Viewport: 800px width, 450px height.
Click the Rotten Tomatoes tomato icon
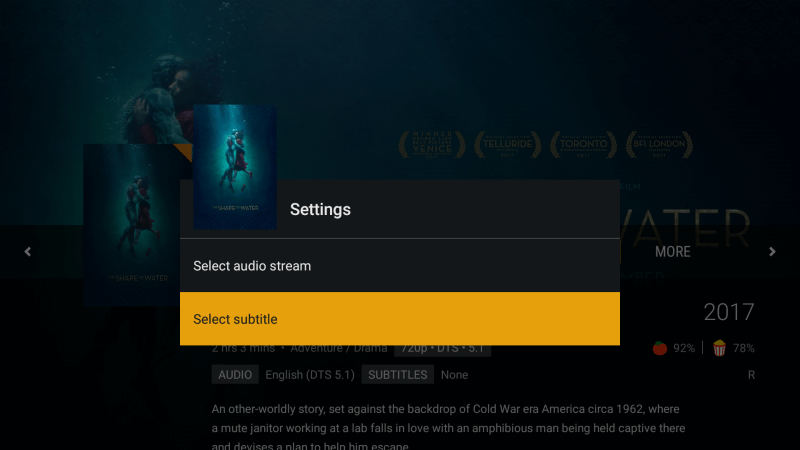point(660,348)
